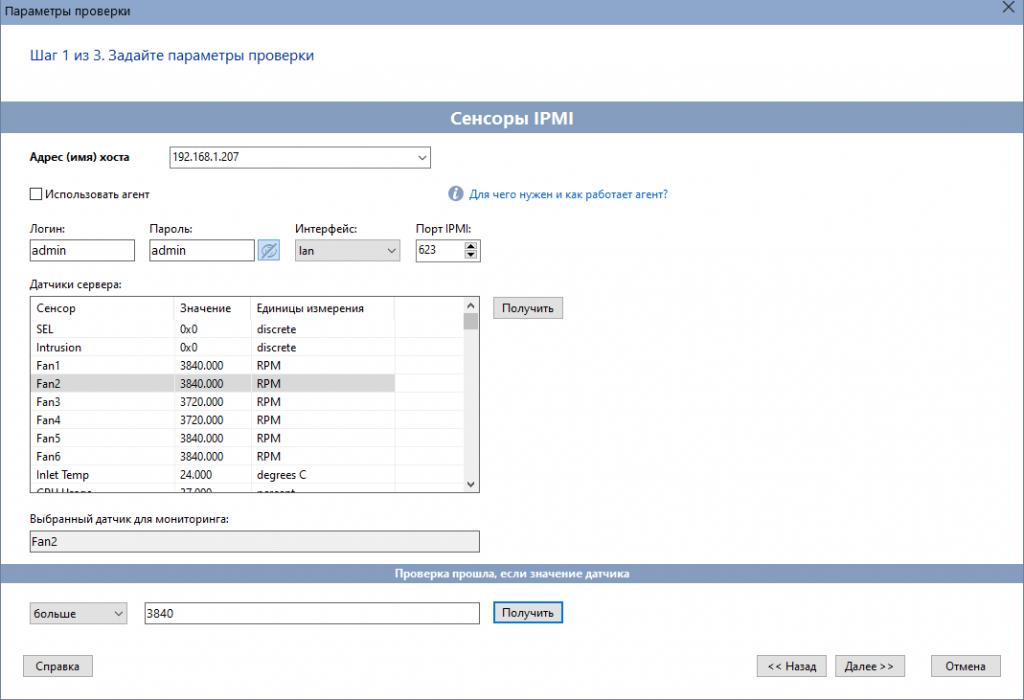The width and height of the screenshot is (1024, 700).
Task: Click the selected sensor field Fan2
Action: pyautogui.click(x=255, y=541)
